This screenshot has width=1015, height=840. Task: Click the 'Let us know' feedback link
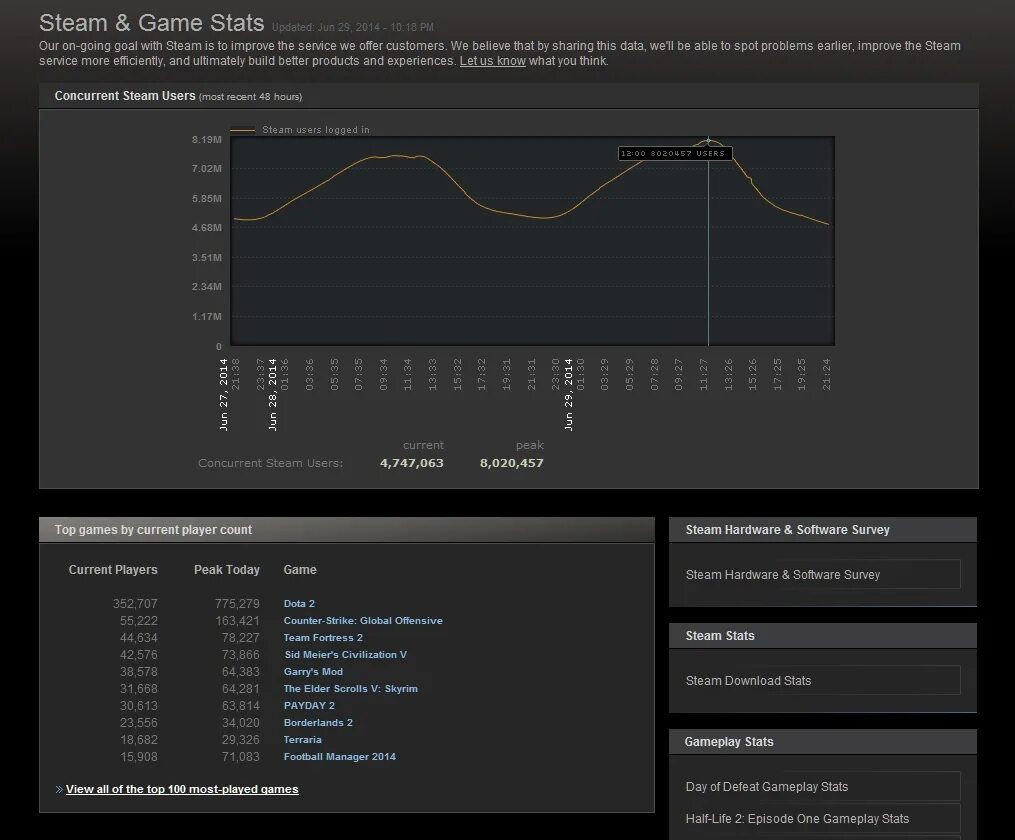tap(493, 61)
